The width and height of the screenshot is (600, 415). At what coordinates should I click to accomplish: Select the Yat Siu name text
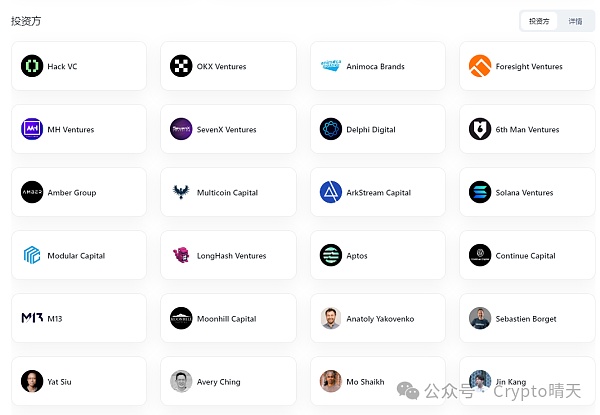tap(59, 382)
